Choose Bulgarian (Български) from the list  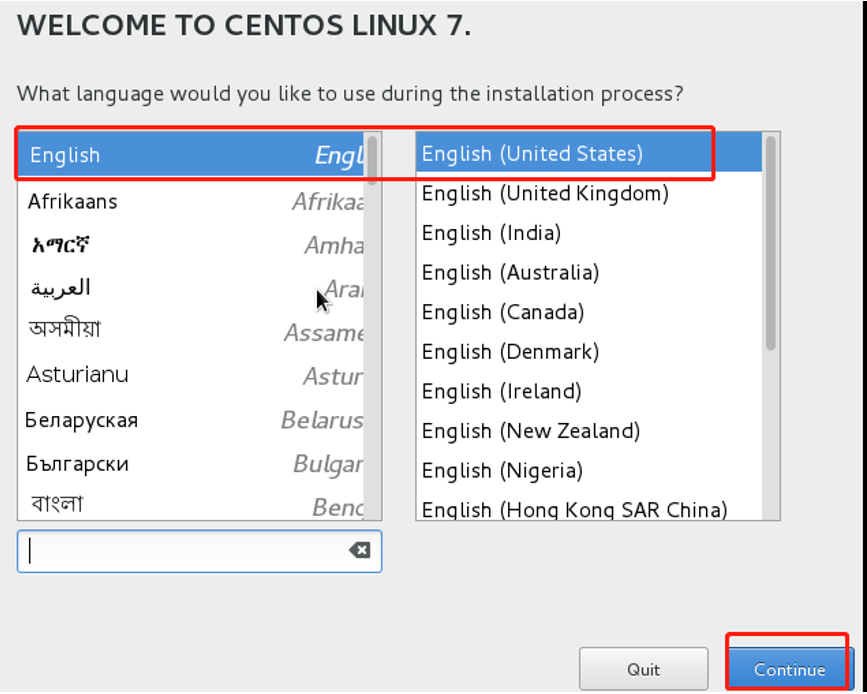click(191, 463)
